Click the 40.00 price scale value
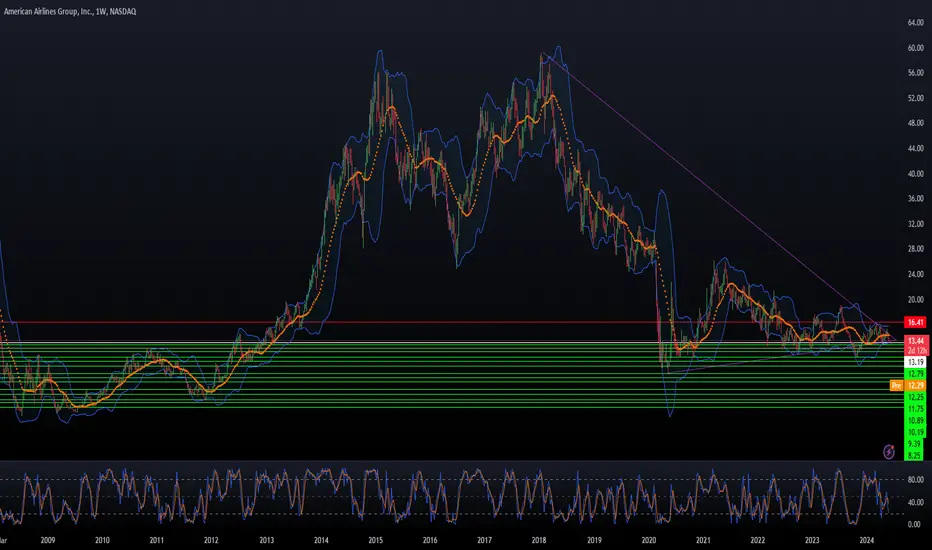The width and height of the screenshot is (932, 550). point(915,174)
